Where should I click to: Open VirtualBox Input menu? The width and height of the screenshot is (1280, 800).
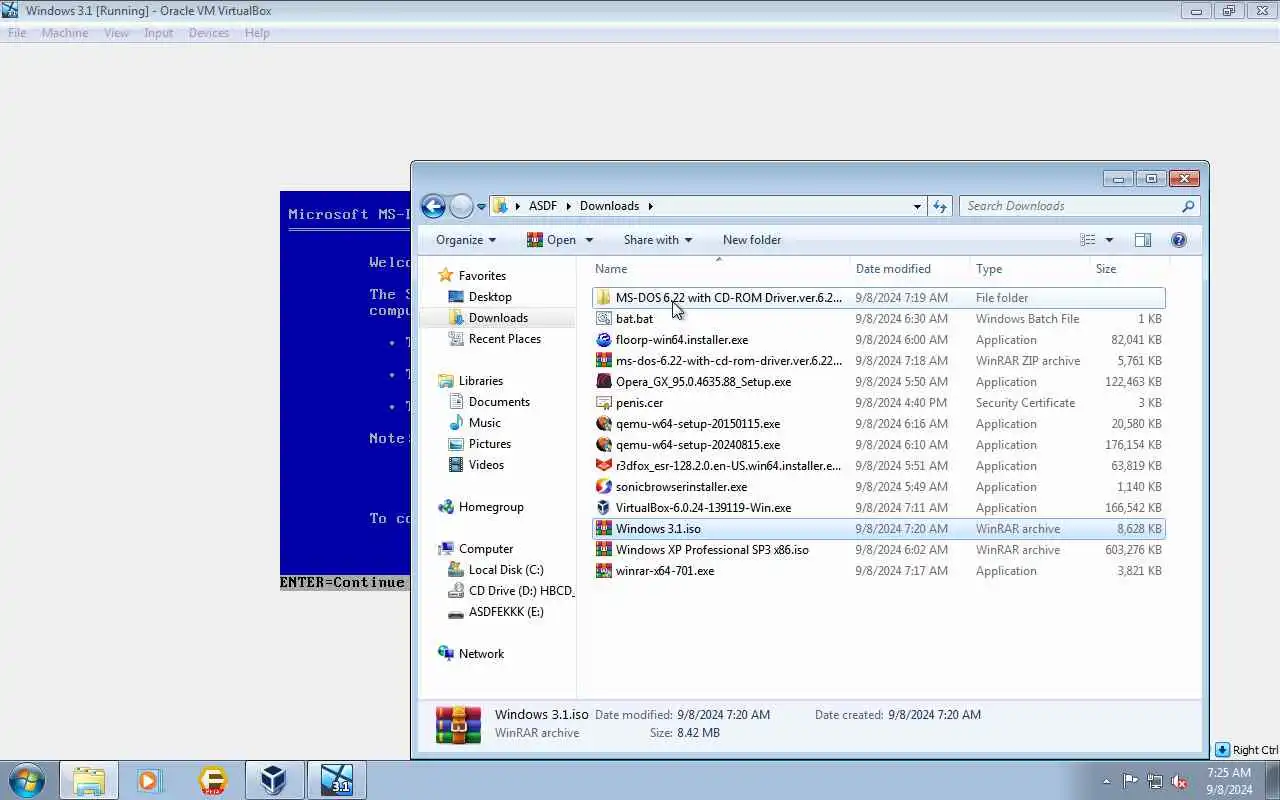[x=158, y=33]
